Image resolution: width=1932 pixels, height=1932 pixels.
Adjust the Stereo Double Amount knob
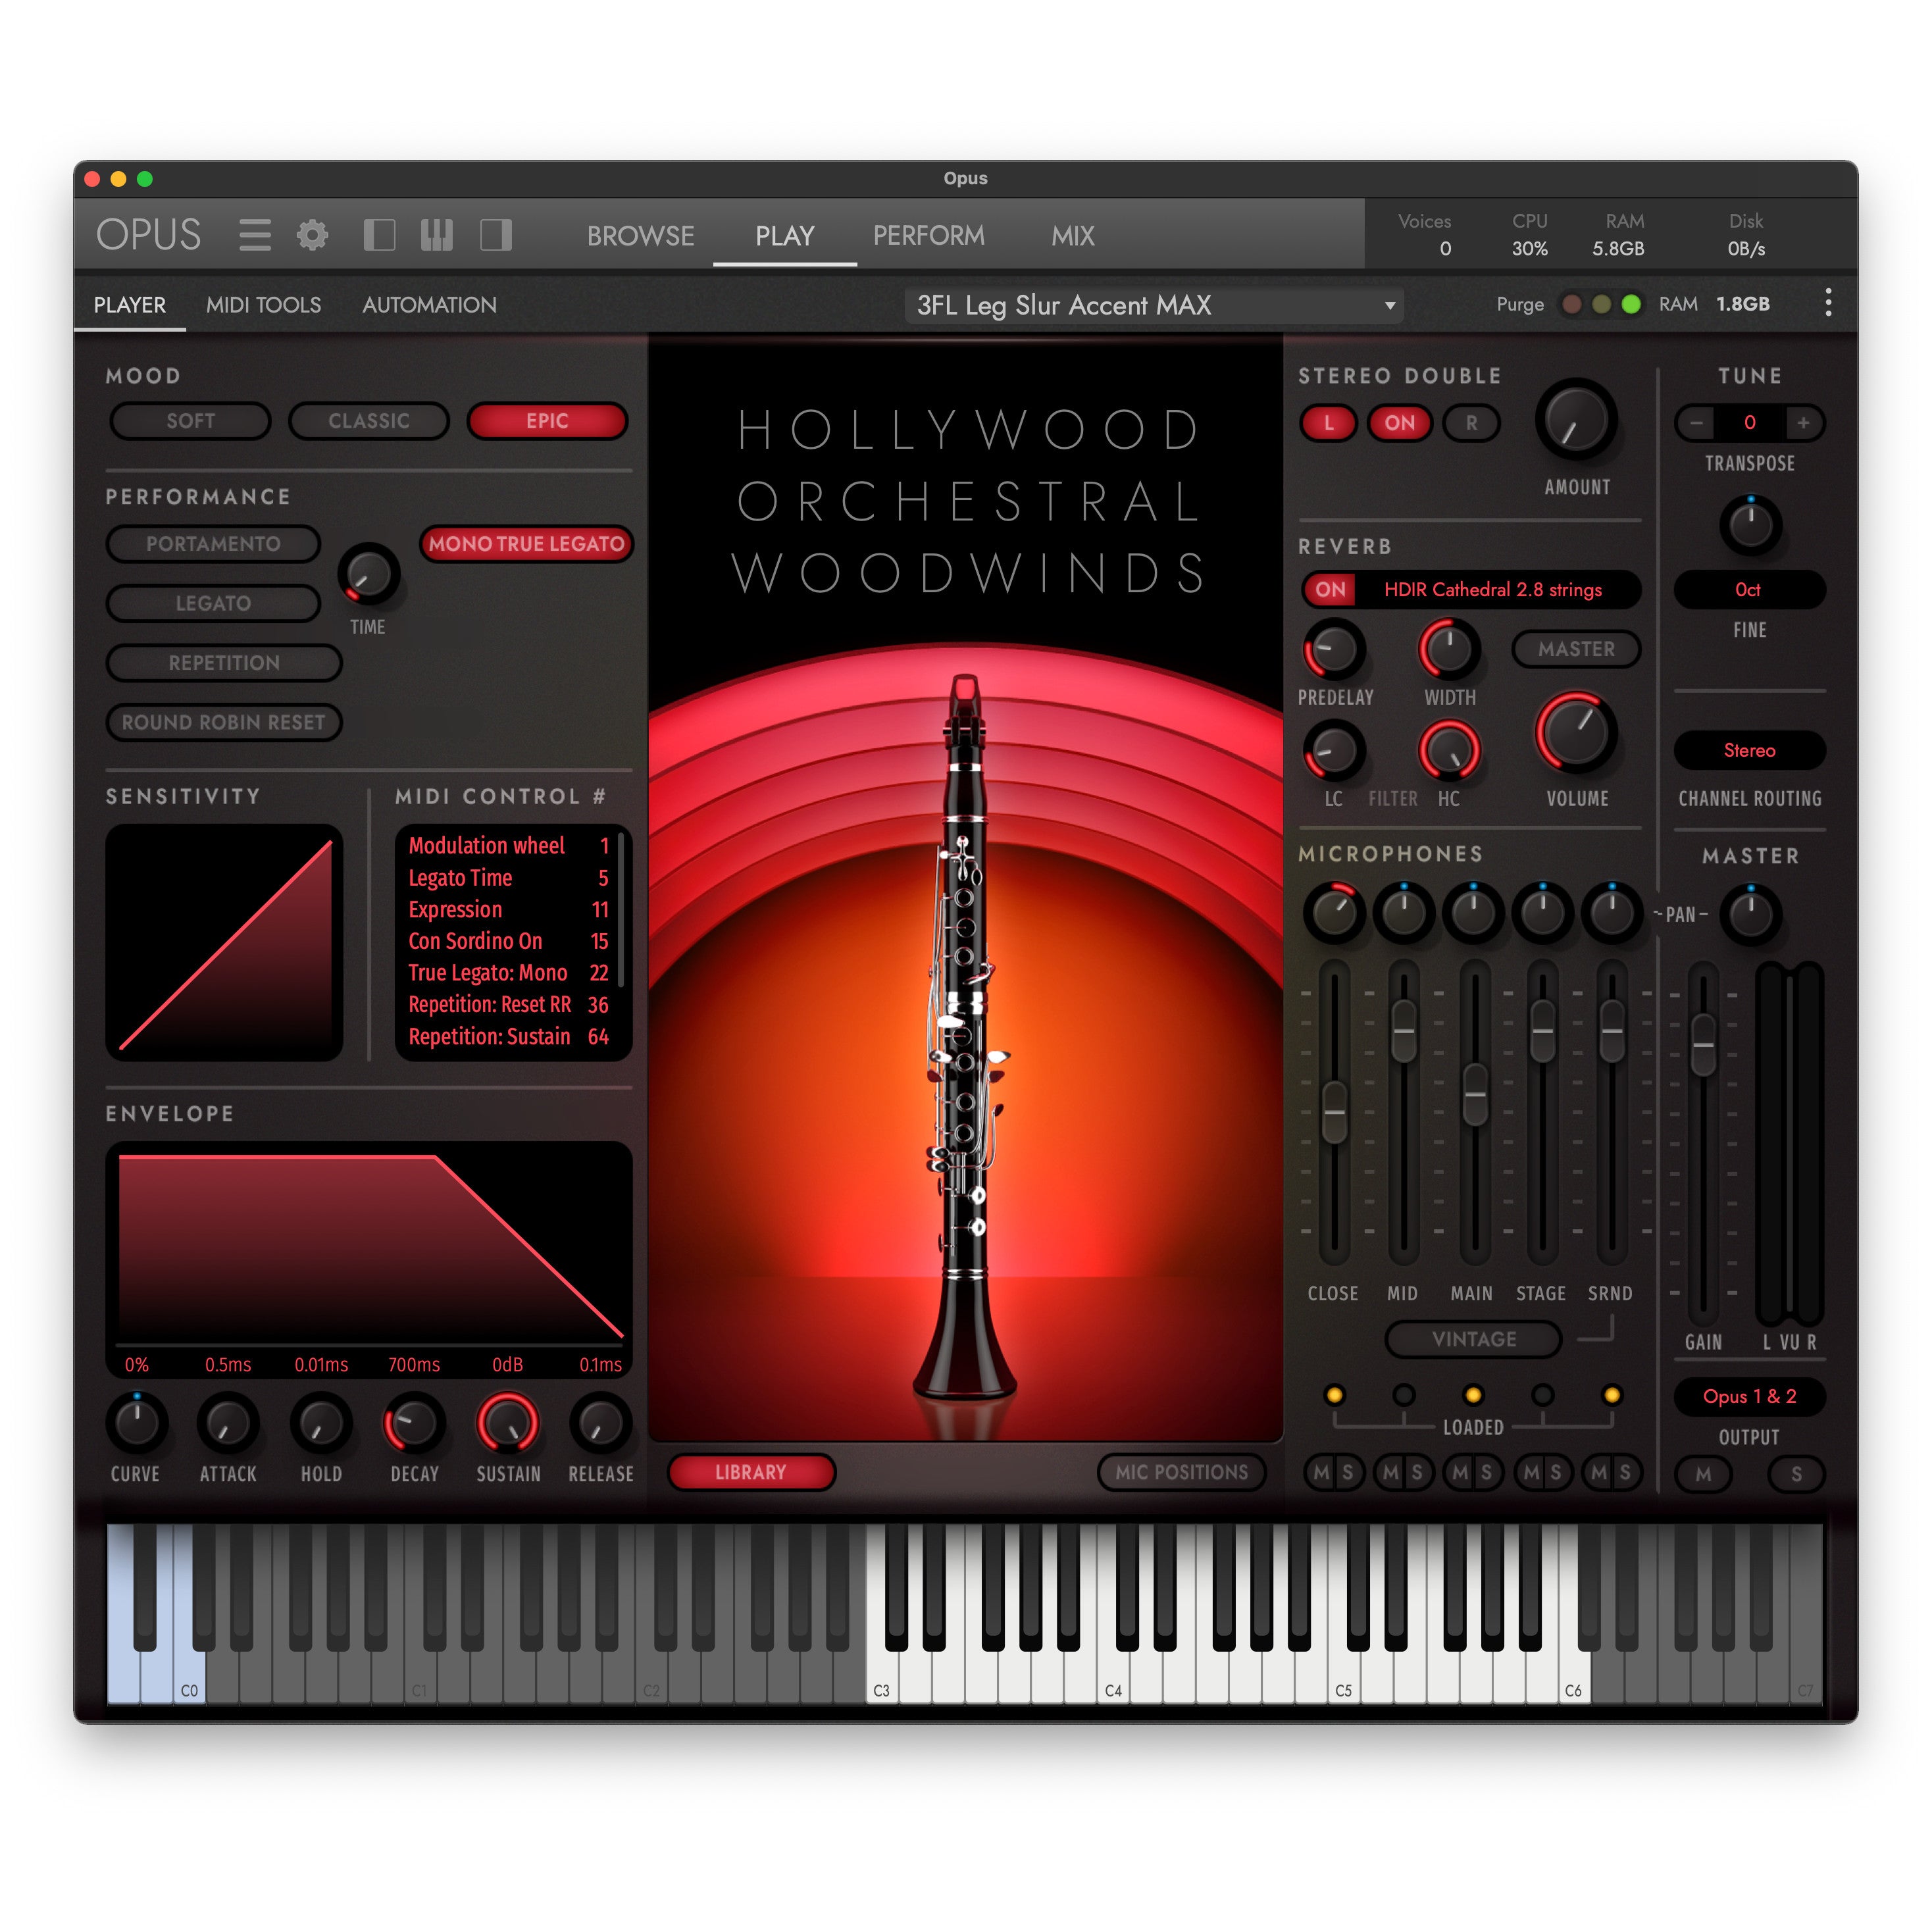coord(1576,420)
